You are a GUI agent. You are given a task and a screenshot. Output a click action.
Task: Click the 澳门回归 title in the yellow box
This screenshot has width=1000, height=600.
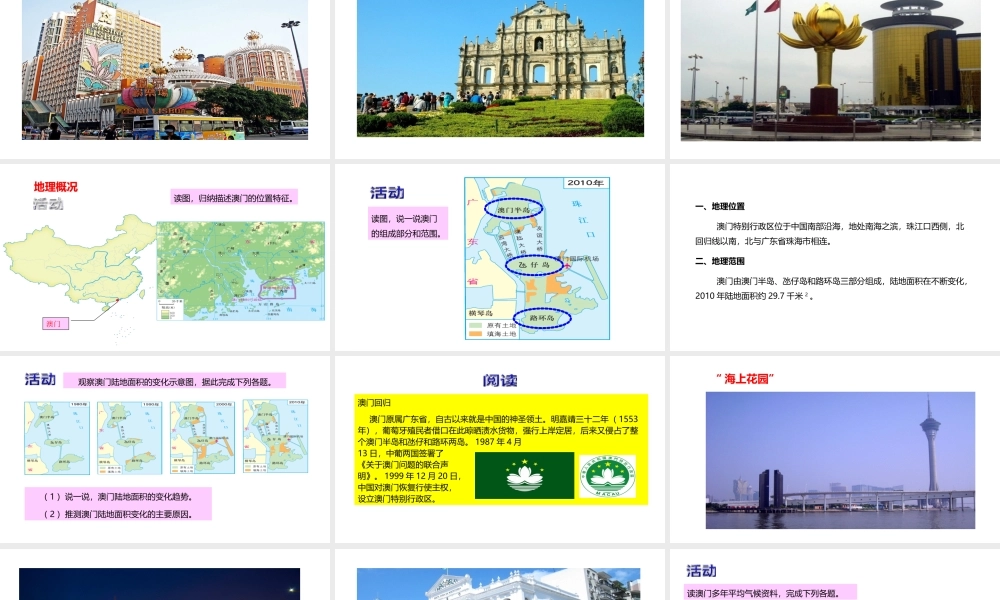tap(374, 402)
